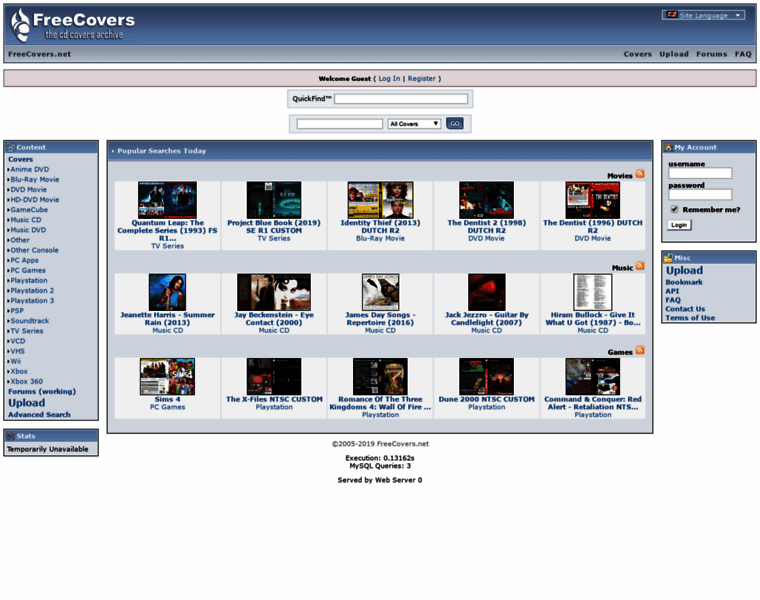Open Quantum Leap Complete Series cover thumbnail

click(167, 200)
